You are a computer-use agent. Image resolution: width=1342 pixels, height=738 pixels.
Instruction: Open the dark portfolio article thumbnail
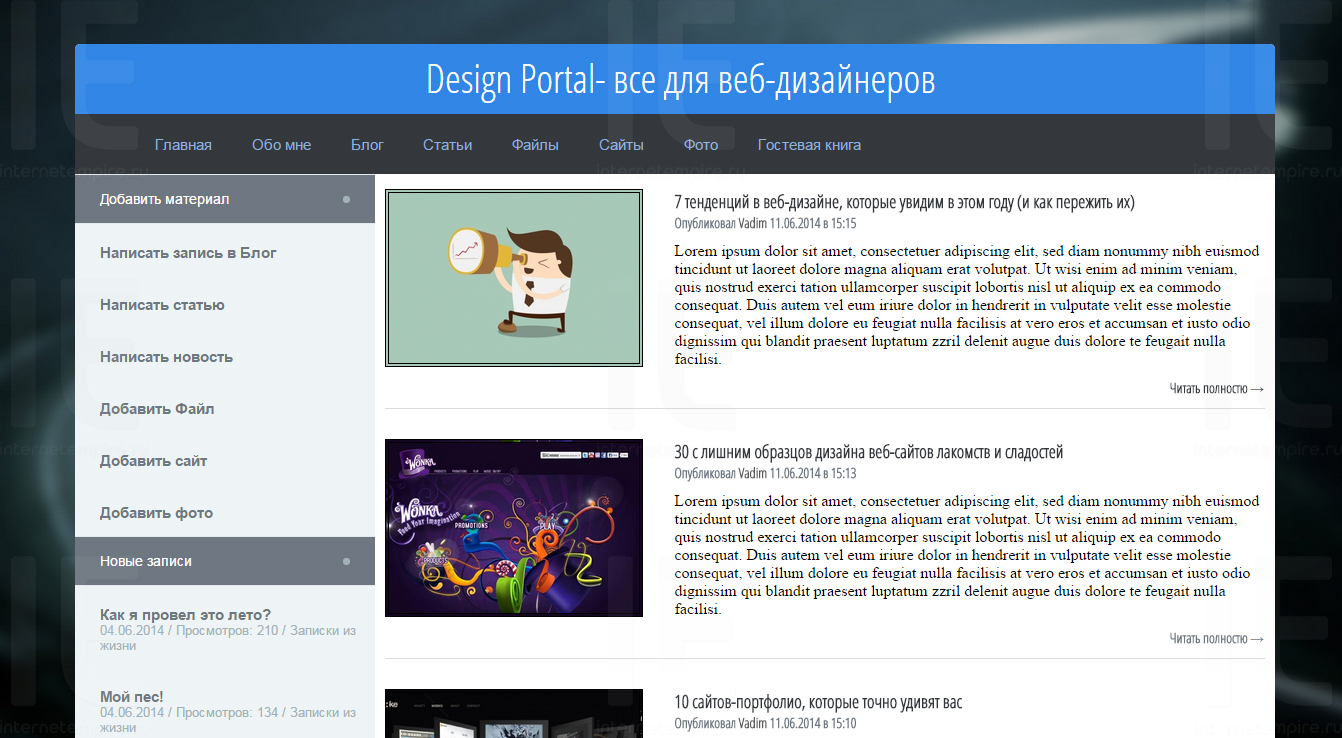[x=514, y=713]
